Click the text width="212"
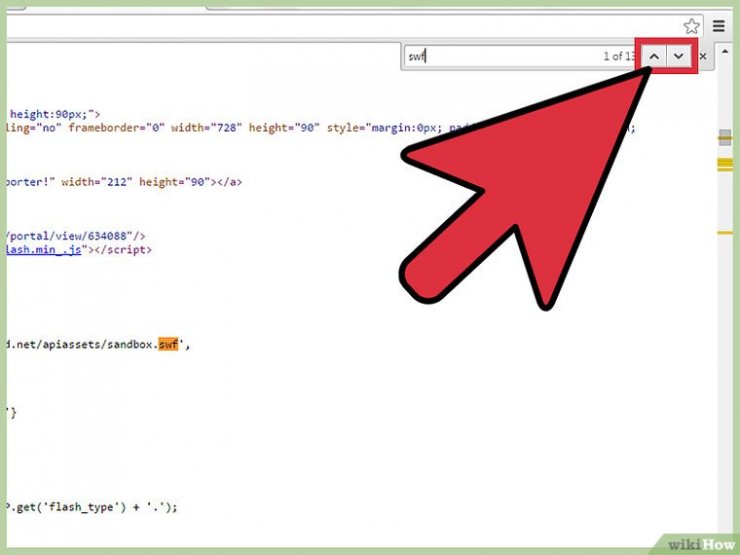The height and width of the screenshot is (555, 740). 97,182
